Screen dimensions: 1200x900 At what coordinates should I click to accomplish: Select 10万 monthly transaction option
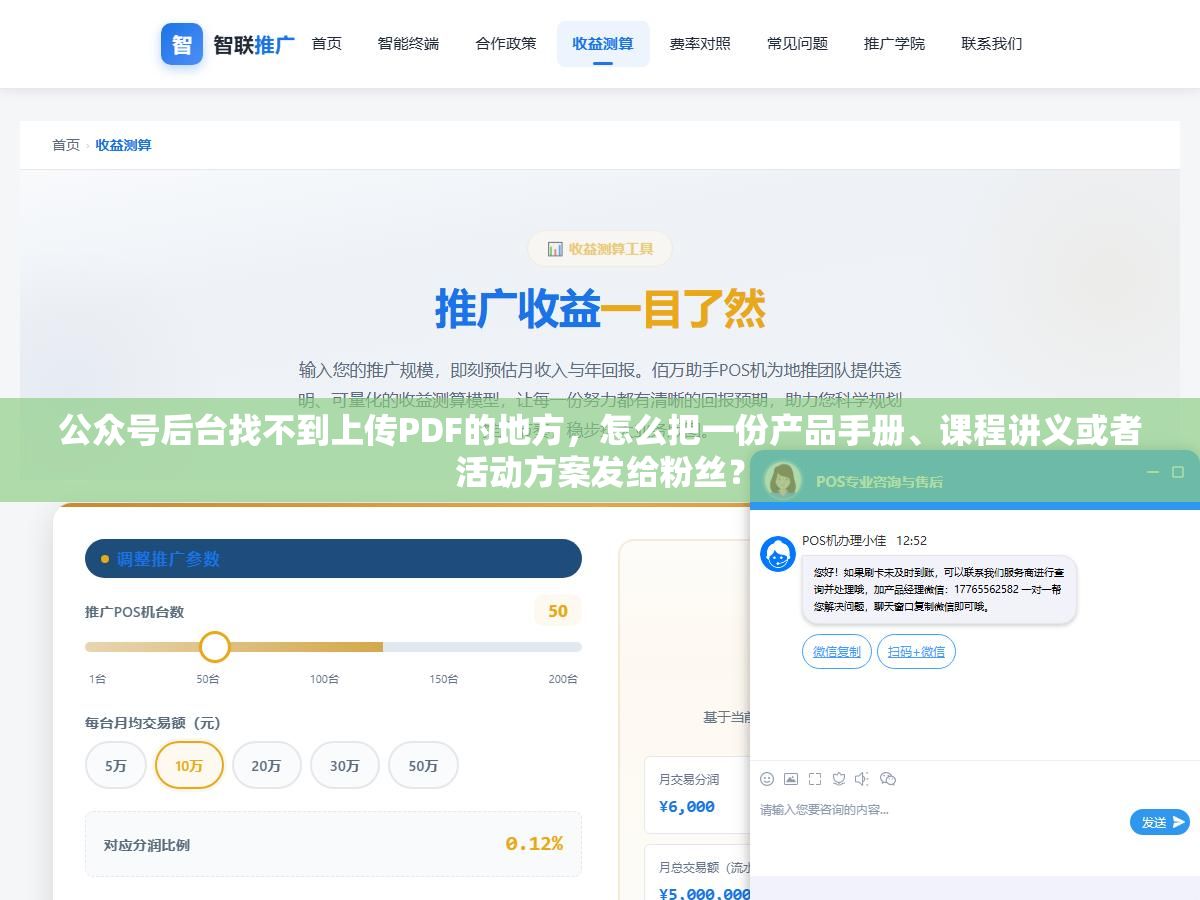(189, 766)
